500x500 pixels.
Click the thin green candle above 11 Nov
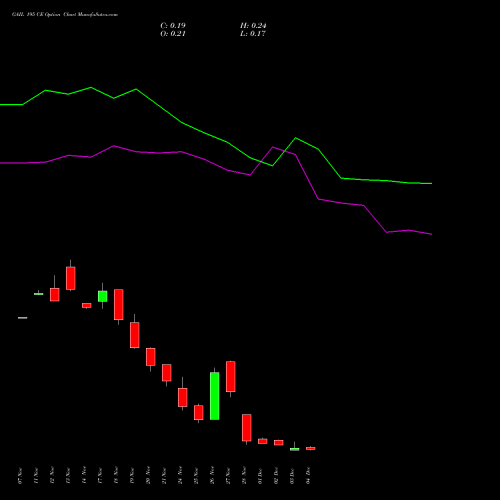tap(39, 294)
